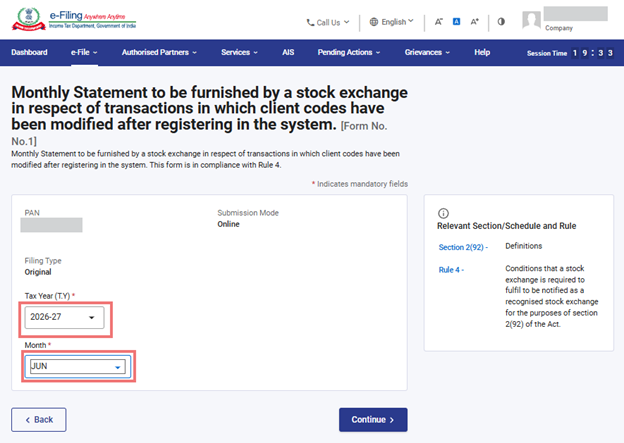
Task: Decrease the page font size
Action: [438, 21]
